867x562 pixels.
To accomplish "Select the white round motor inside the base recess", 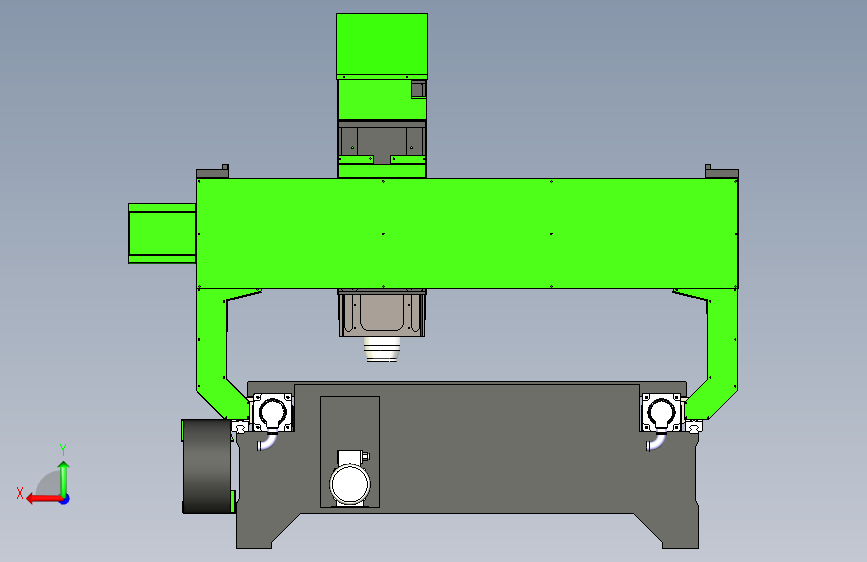I will pos(350,483).
